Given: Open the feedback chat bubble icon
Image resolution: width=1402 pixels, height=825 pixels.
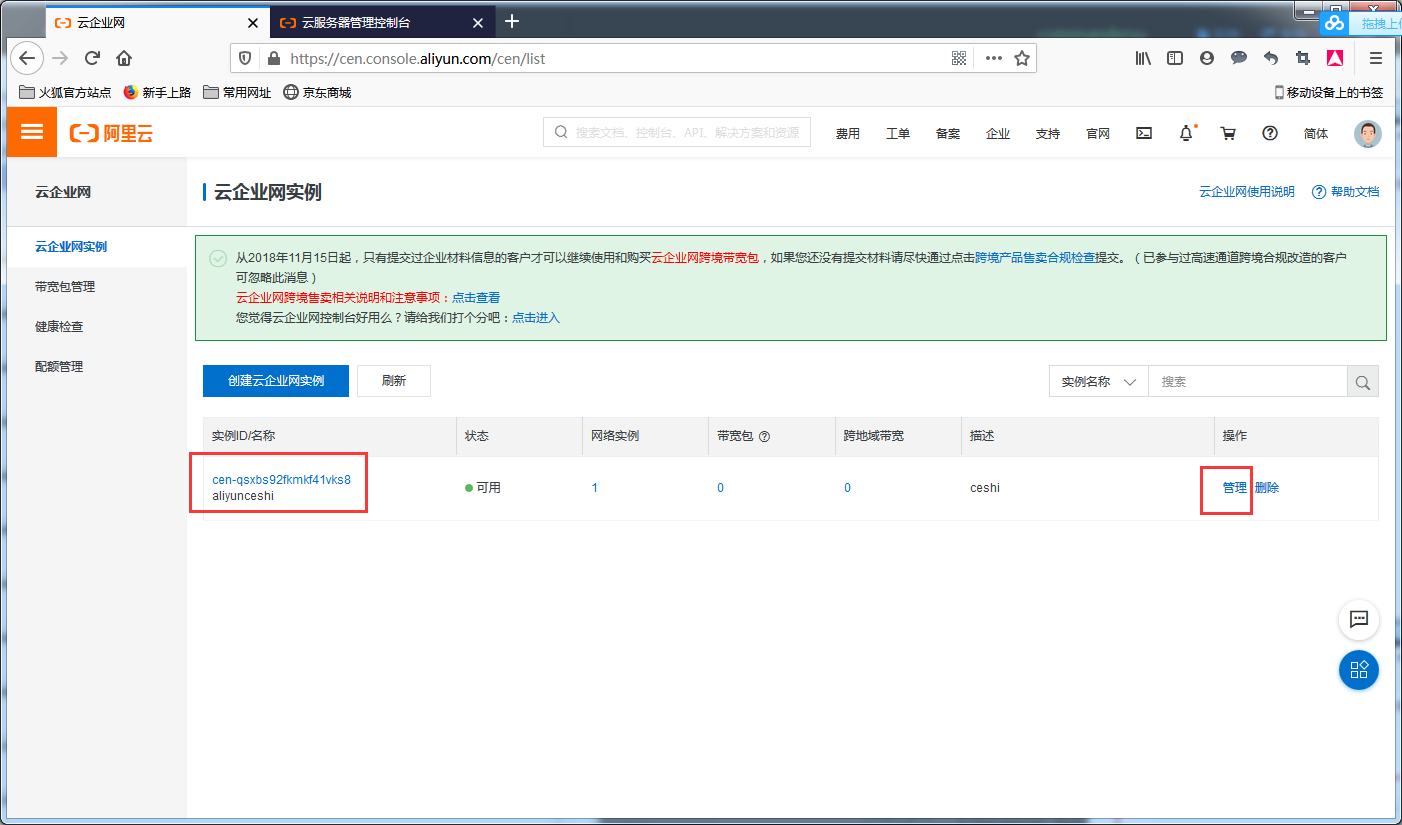Looking at the screenshot, I should [1358, 619].
